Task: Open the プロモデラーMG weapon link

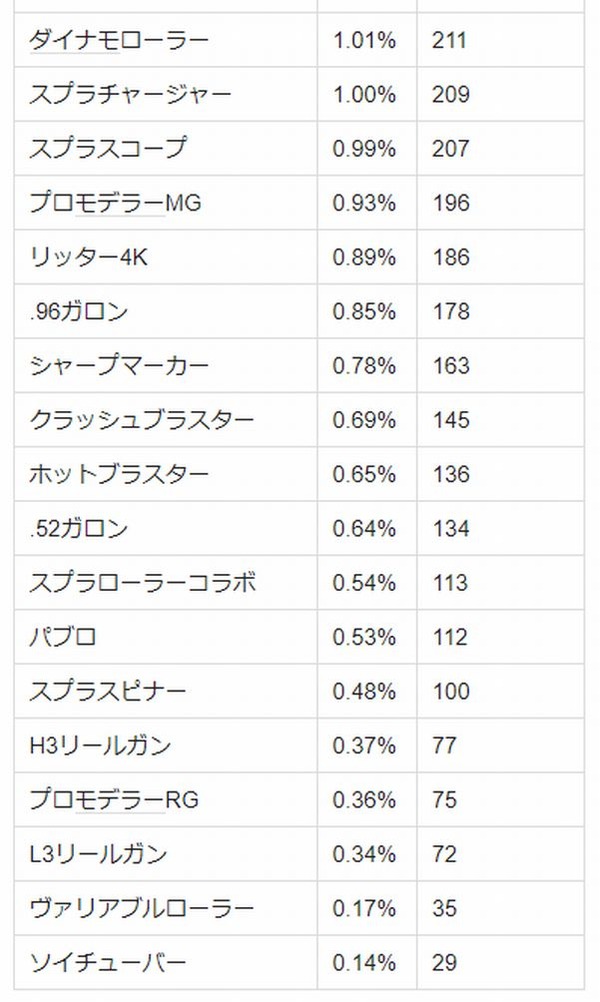Action: click(x=116, y=203)
